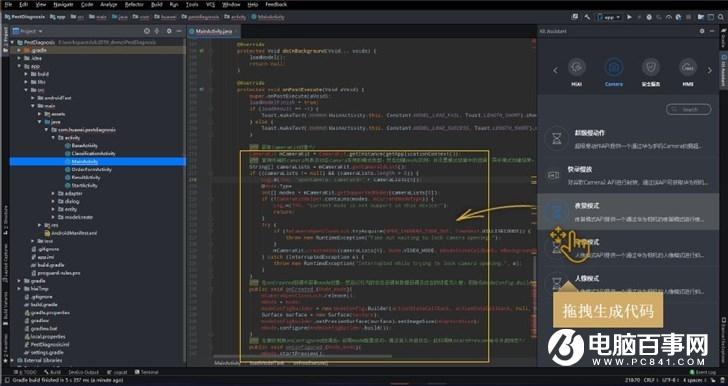Click the debug bug icon in toolbar

pos(649,17)
